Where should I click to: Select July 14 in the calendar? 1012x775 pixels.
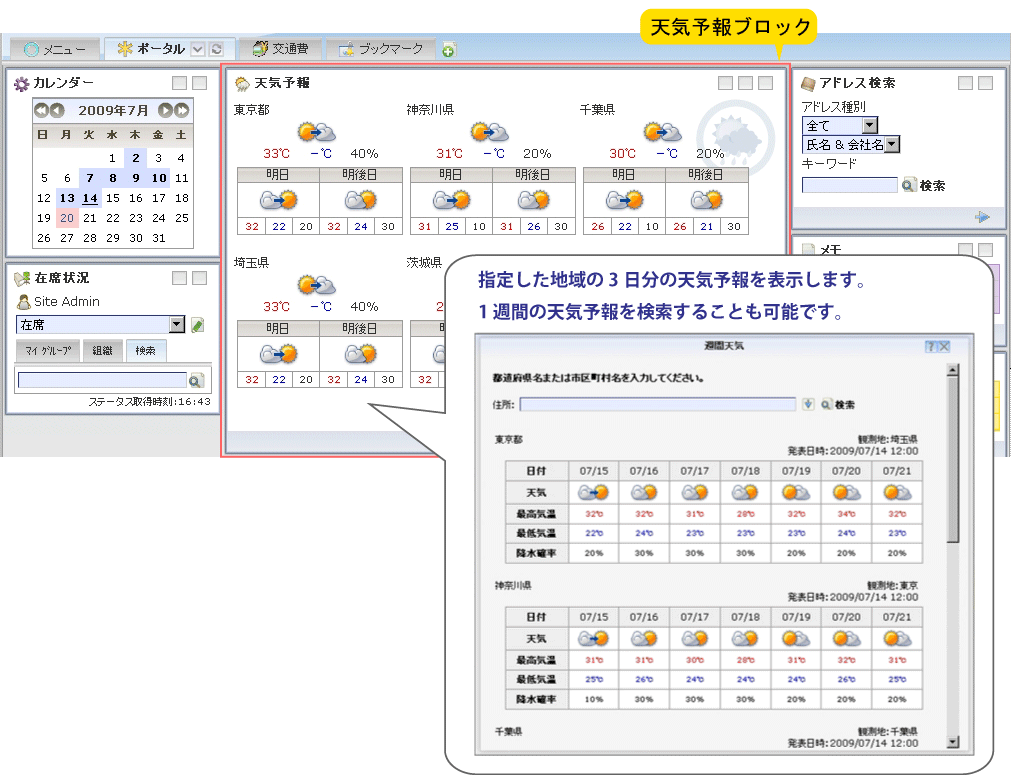pyautogui.click(x=90, y=198)
